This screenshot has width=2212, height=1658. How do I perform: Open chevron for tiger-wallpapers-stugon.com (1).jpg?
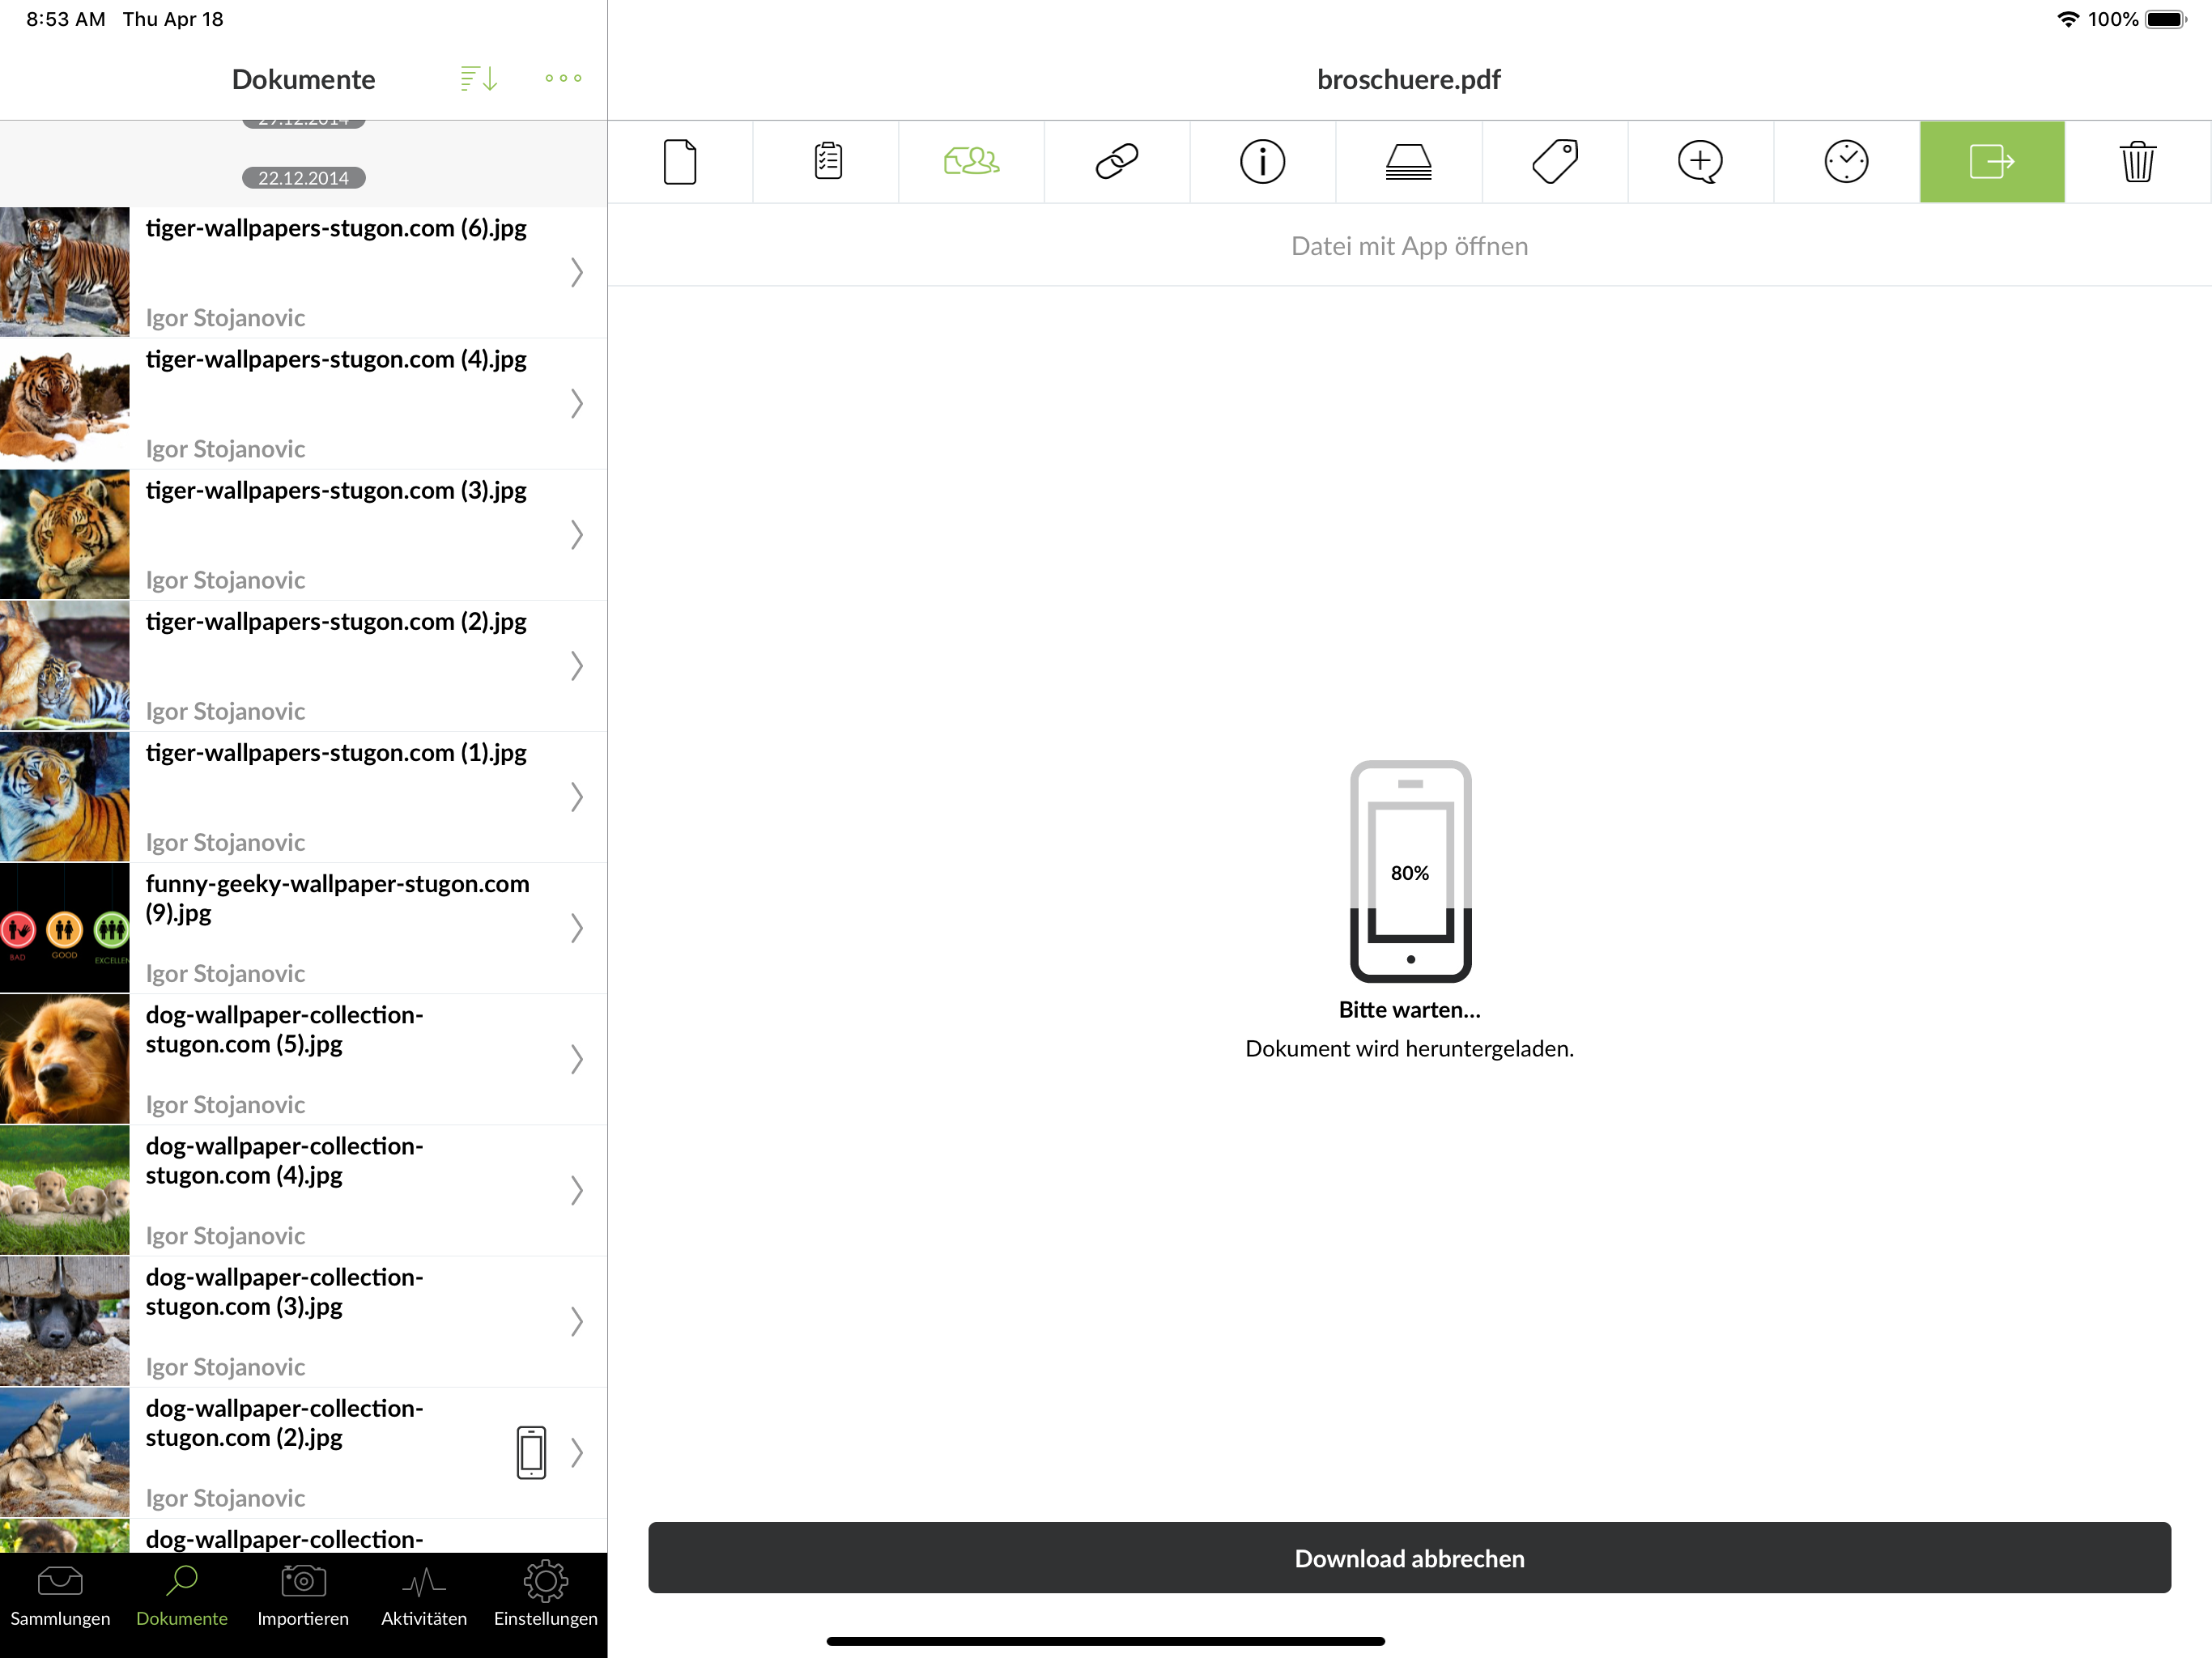[x=577, y=796]
